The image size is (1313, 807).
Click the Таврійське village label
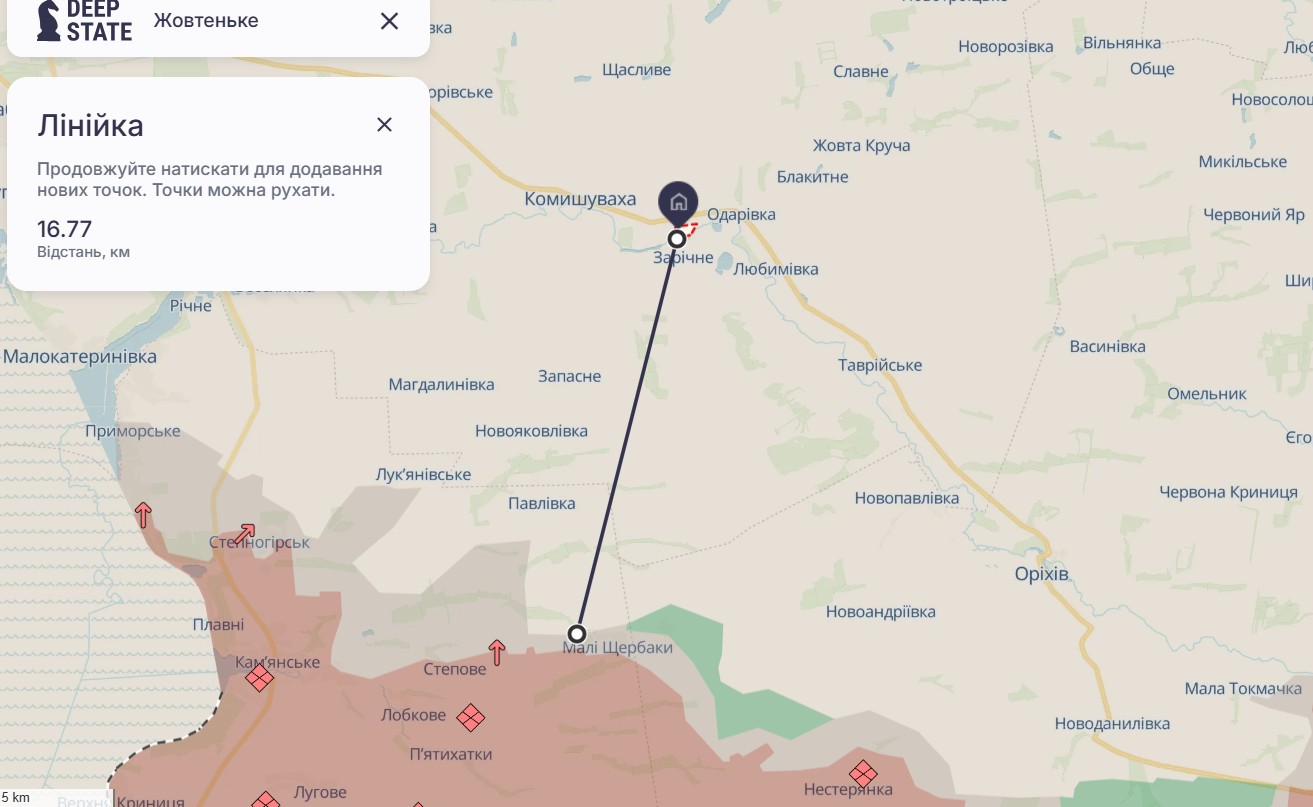[880, 365]
